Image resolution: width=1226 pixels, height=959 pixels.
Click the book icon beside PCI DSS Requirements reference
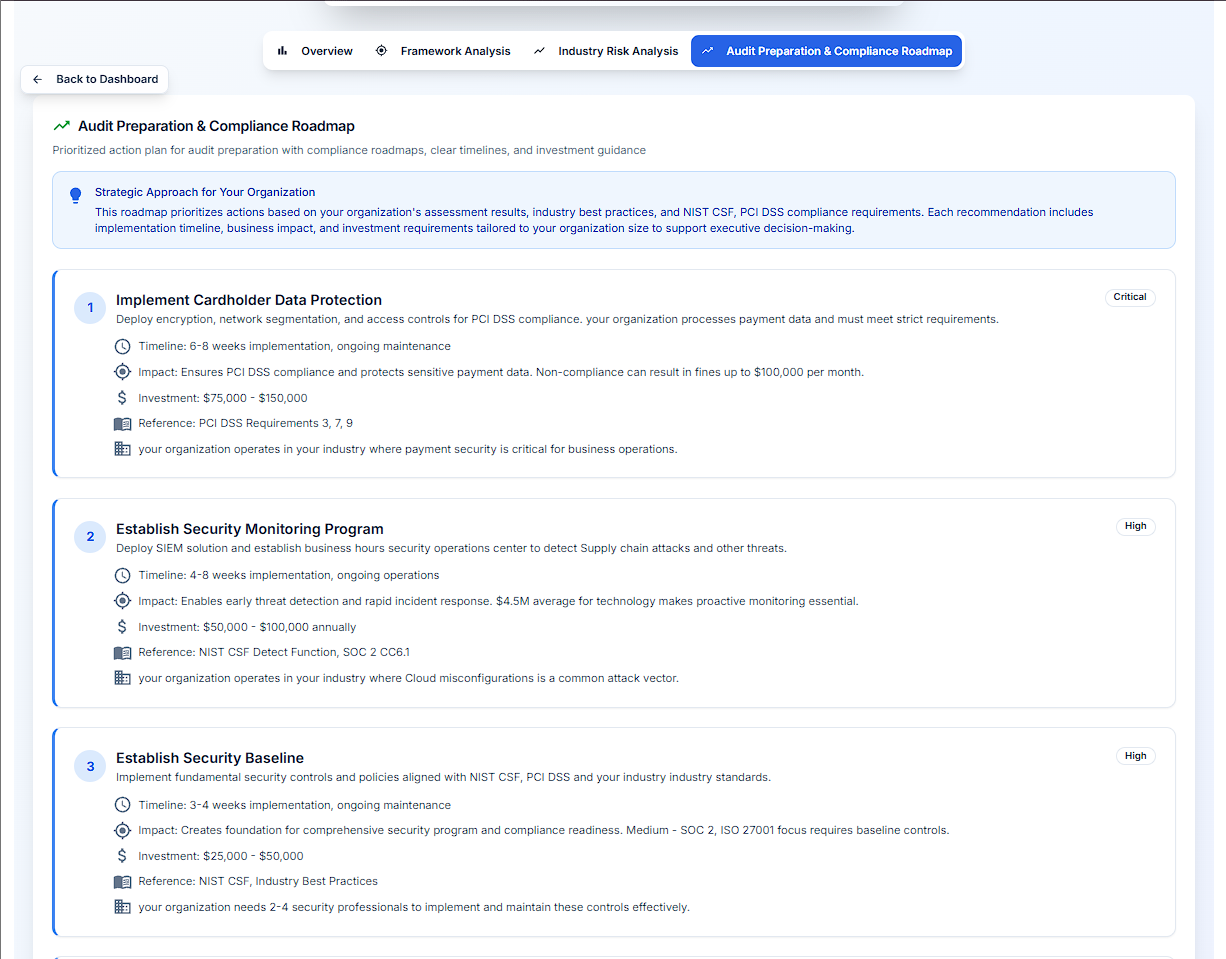coord(122,424)
